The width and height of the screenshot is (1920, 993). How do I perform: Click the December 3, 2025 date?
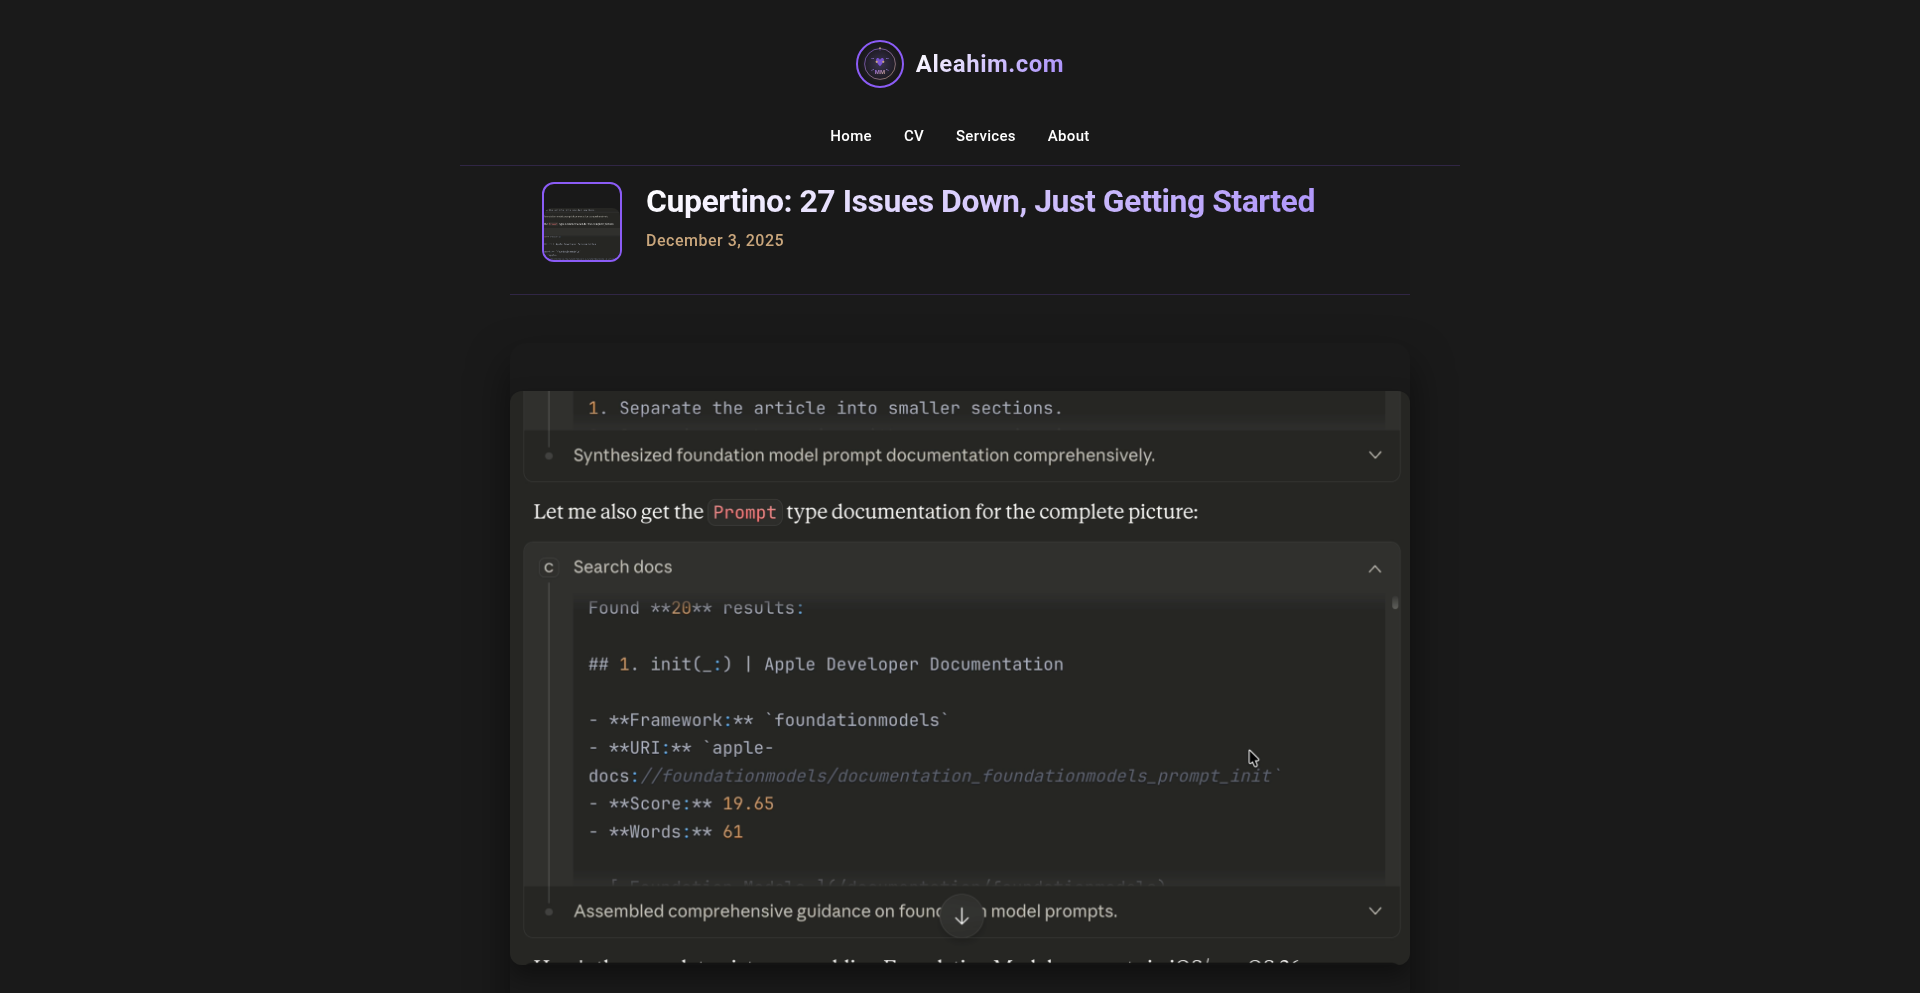(714, 240)
